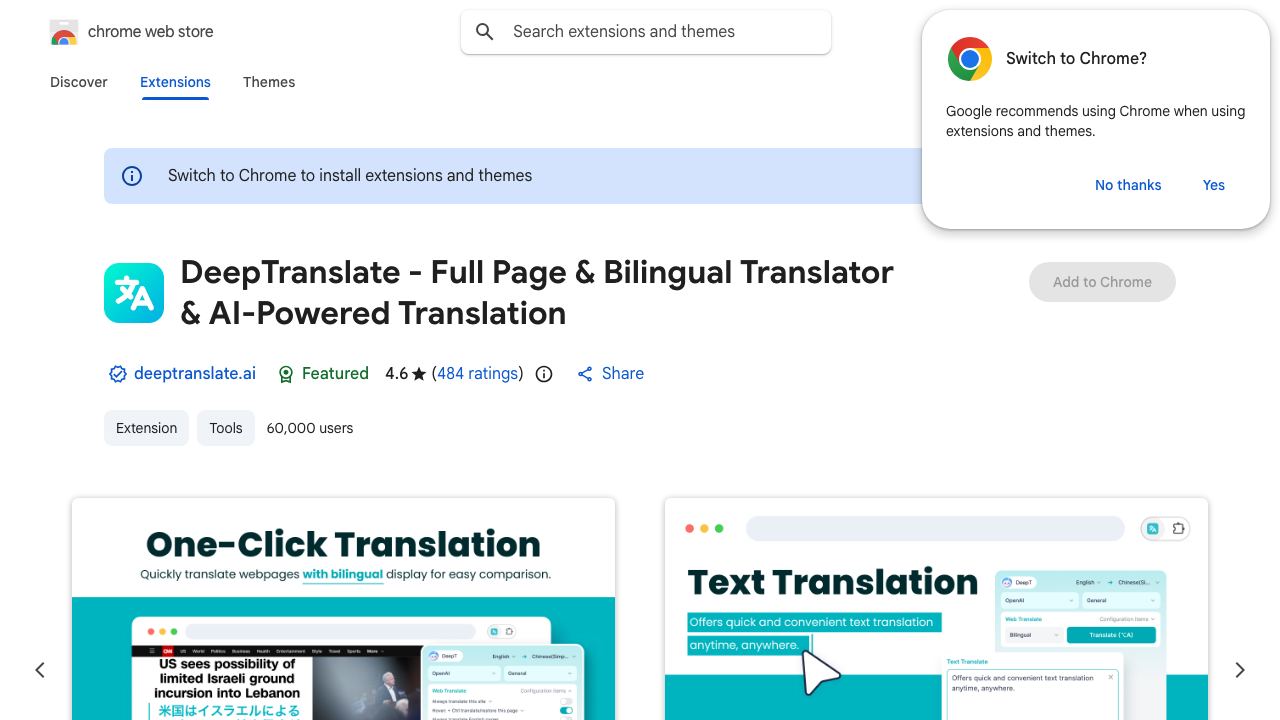Open the Text Translation screenshot

point(936,609)
